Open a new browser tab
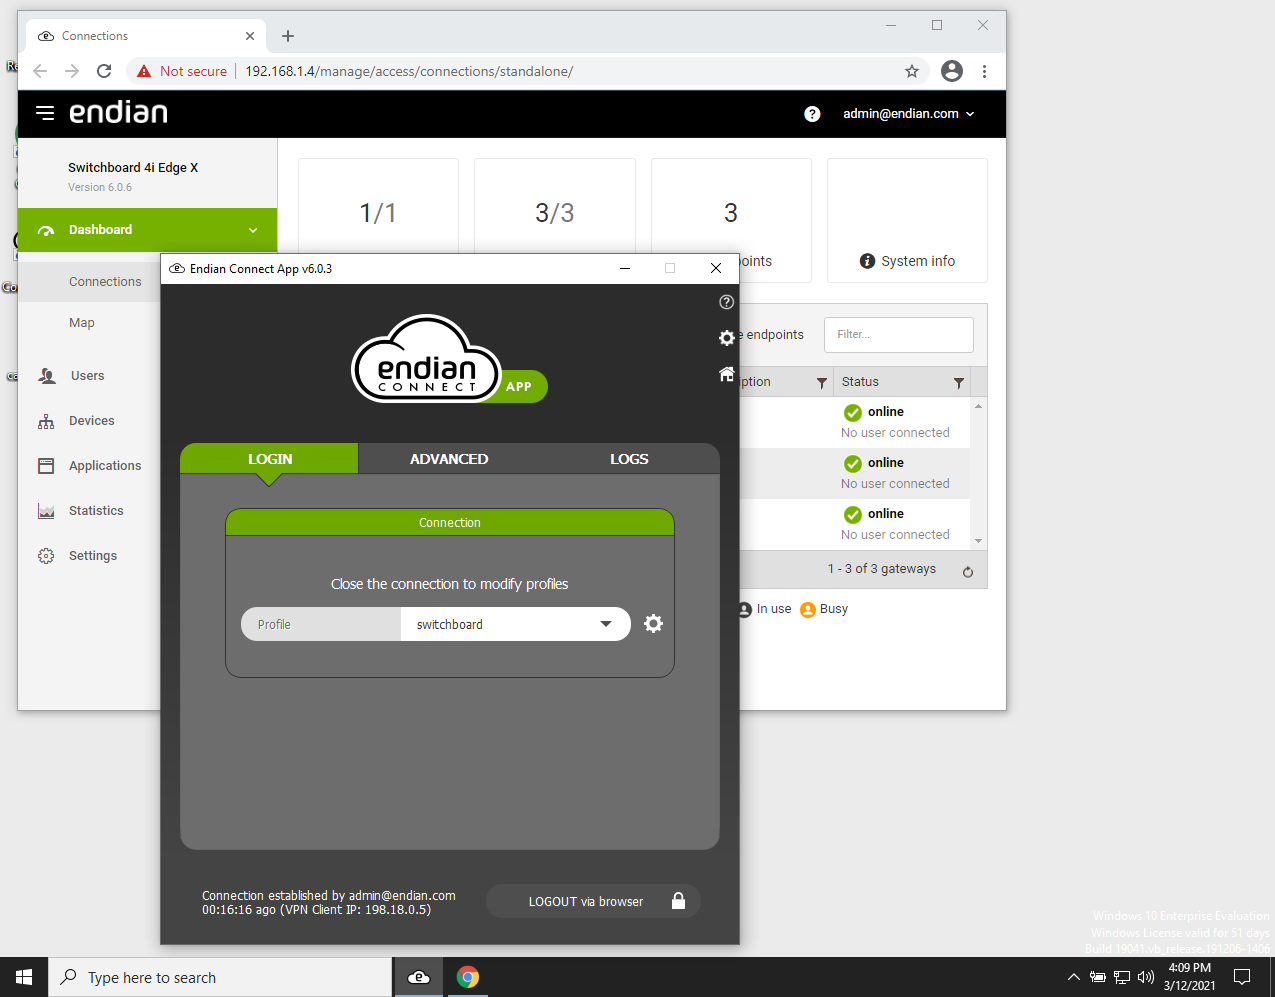The image size is (1275, 997). point(288,36)
